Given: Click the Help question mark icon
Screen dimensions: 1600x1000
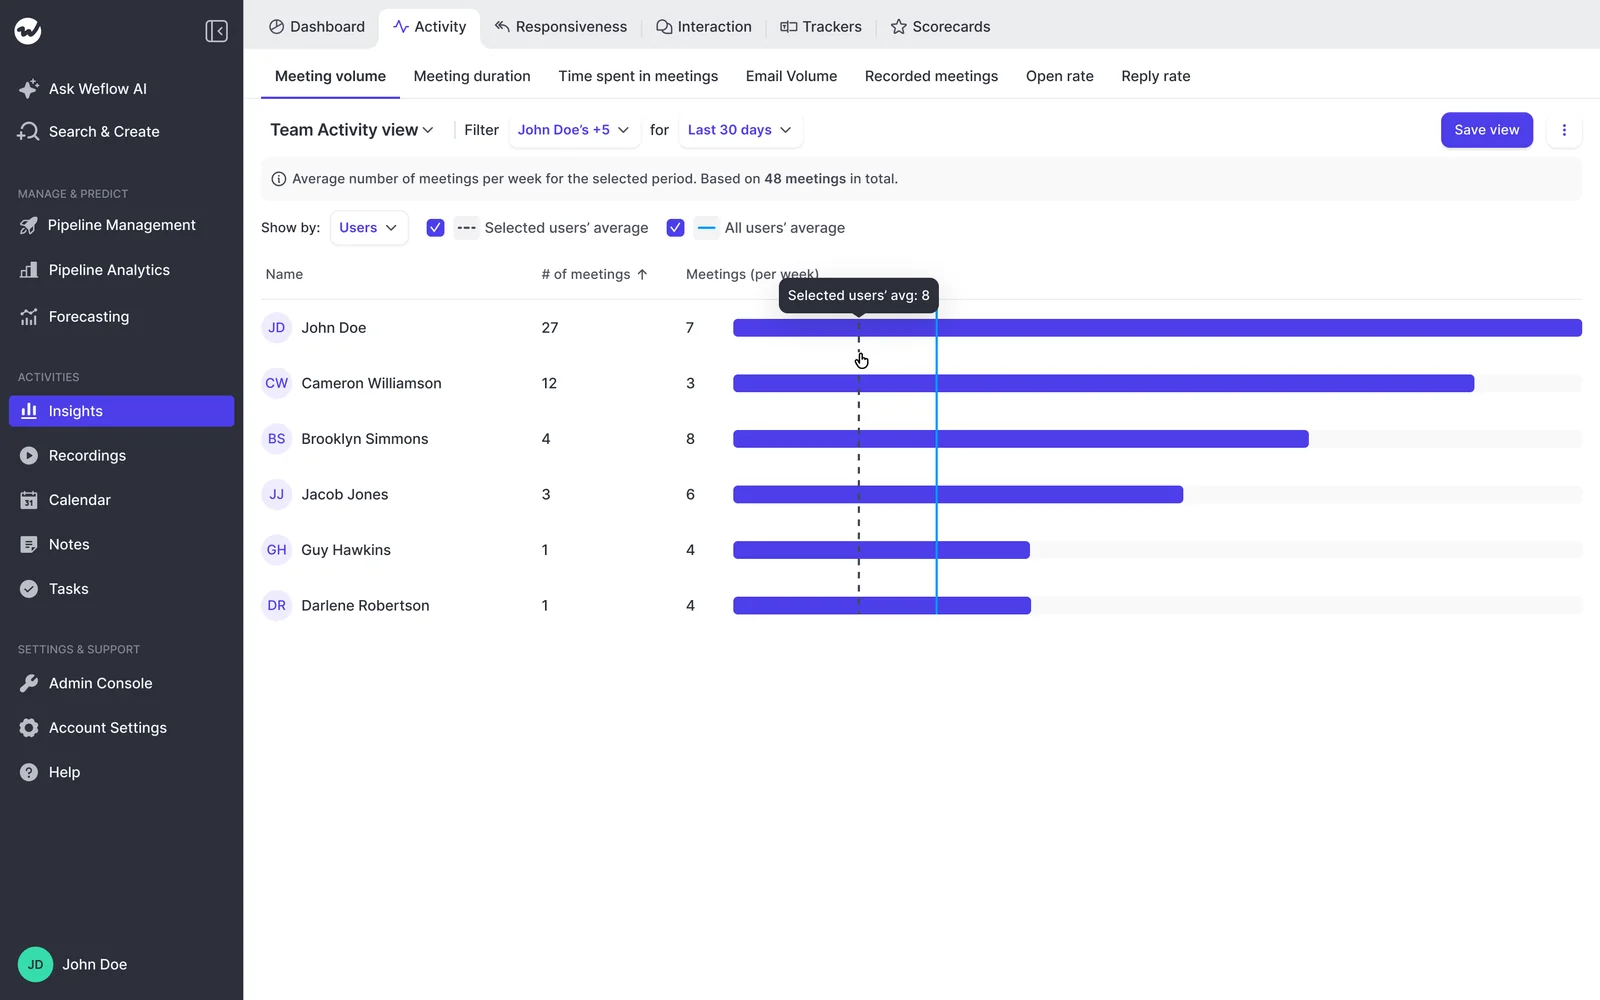Looking at the screenshot, I should point(29,772).
